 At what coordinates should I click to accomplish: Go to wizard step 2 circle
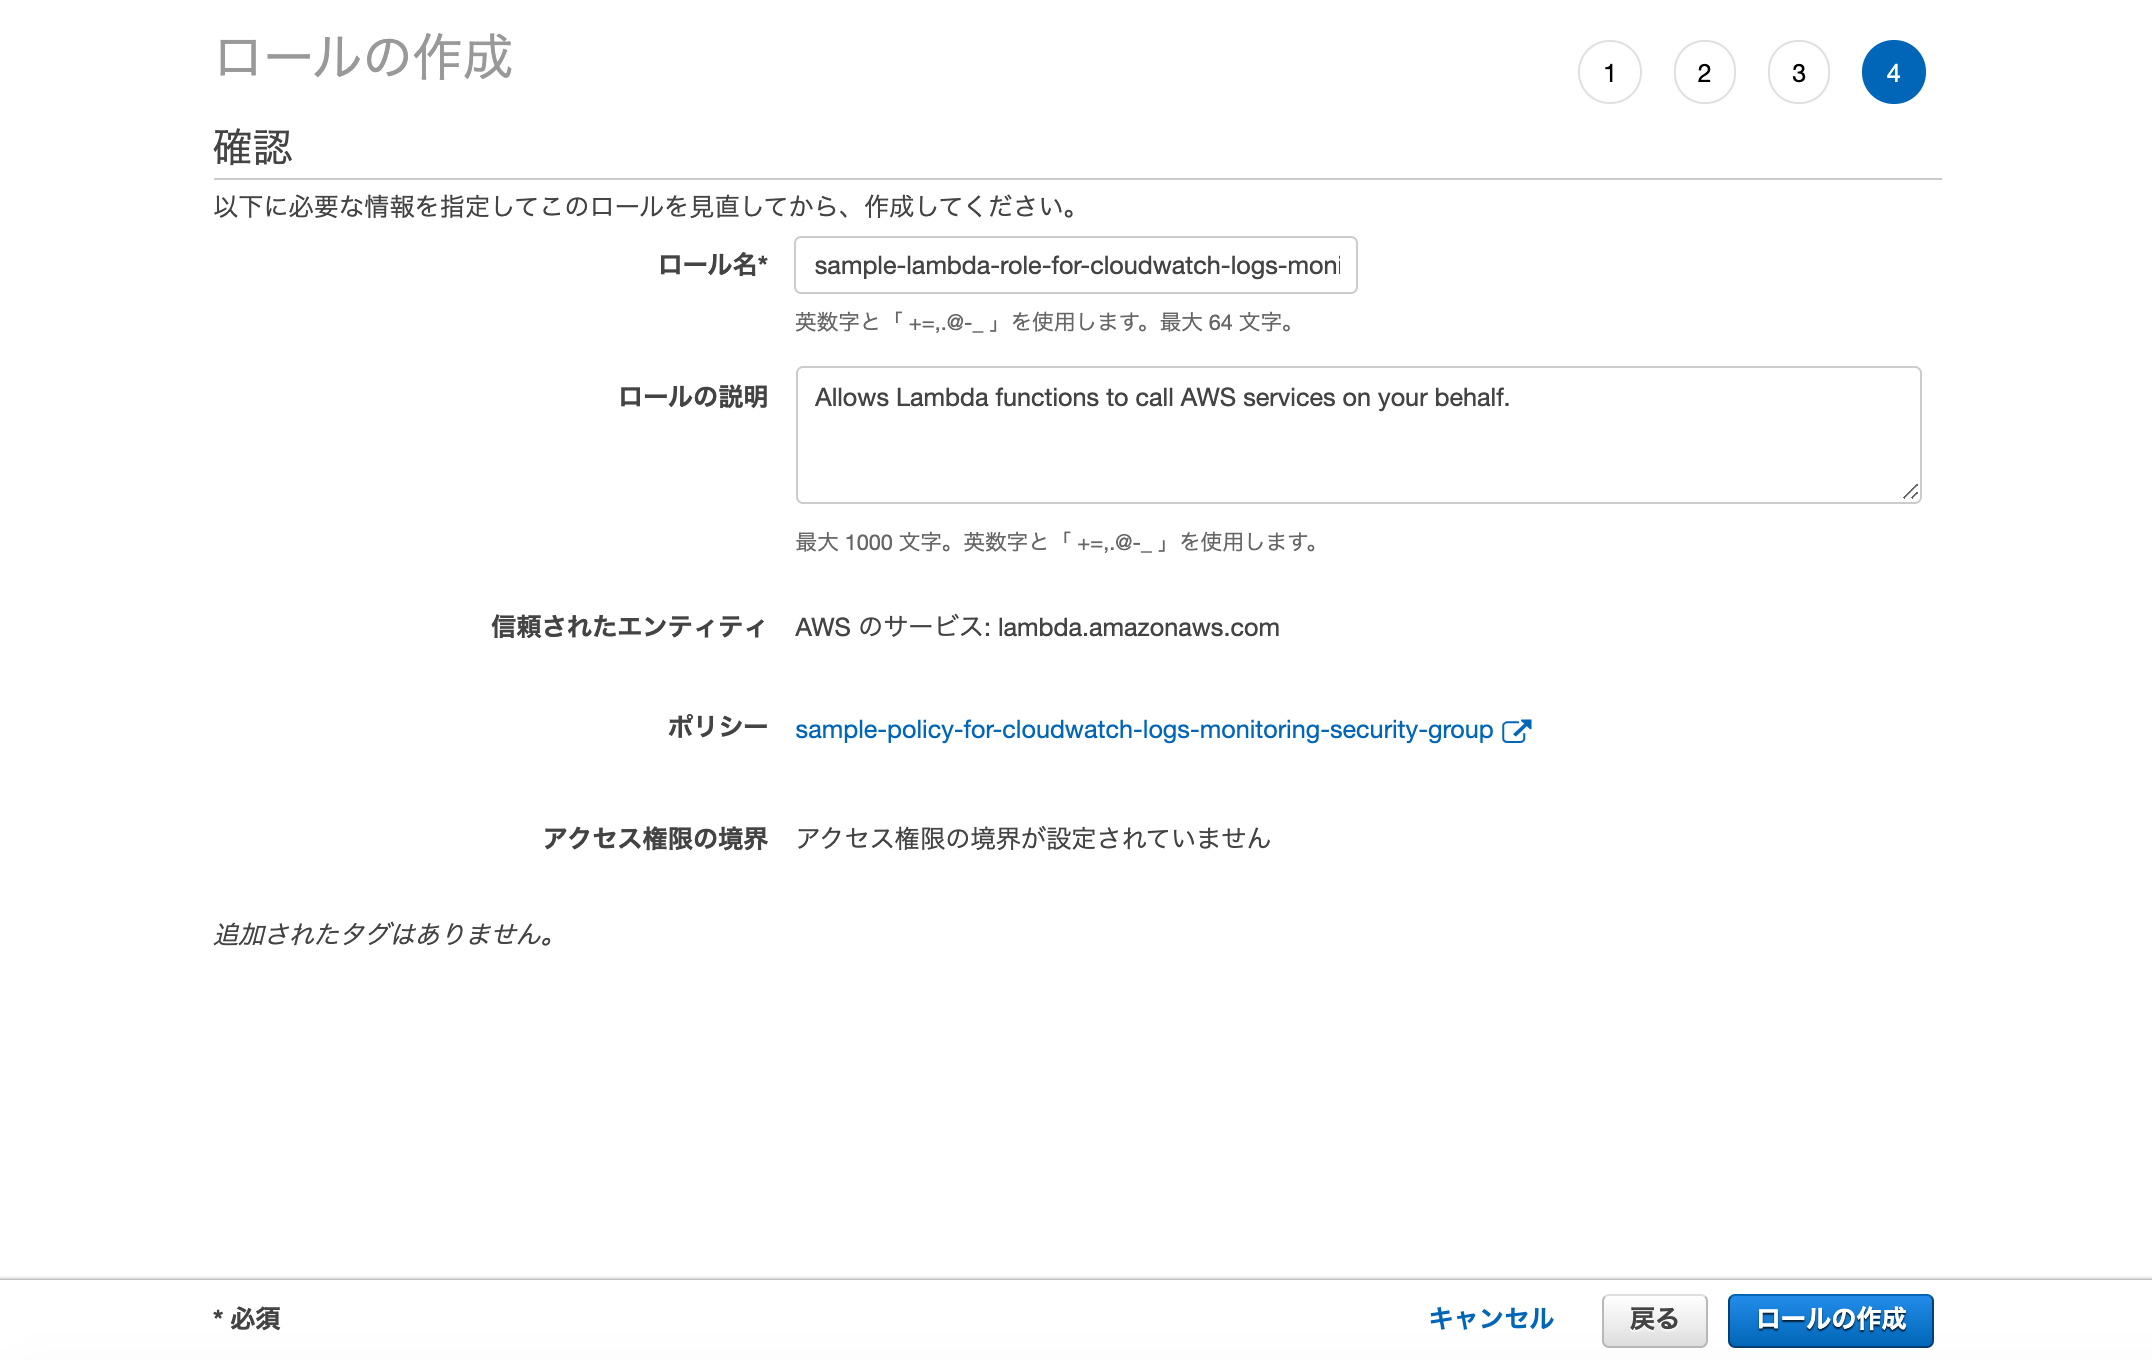(x=1704, y=72)
